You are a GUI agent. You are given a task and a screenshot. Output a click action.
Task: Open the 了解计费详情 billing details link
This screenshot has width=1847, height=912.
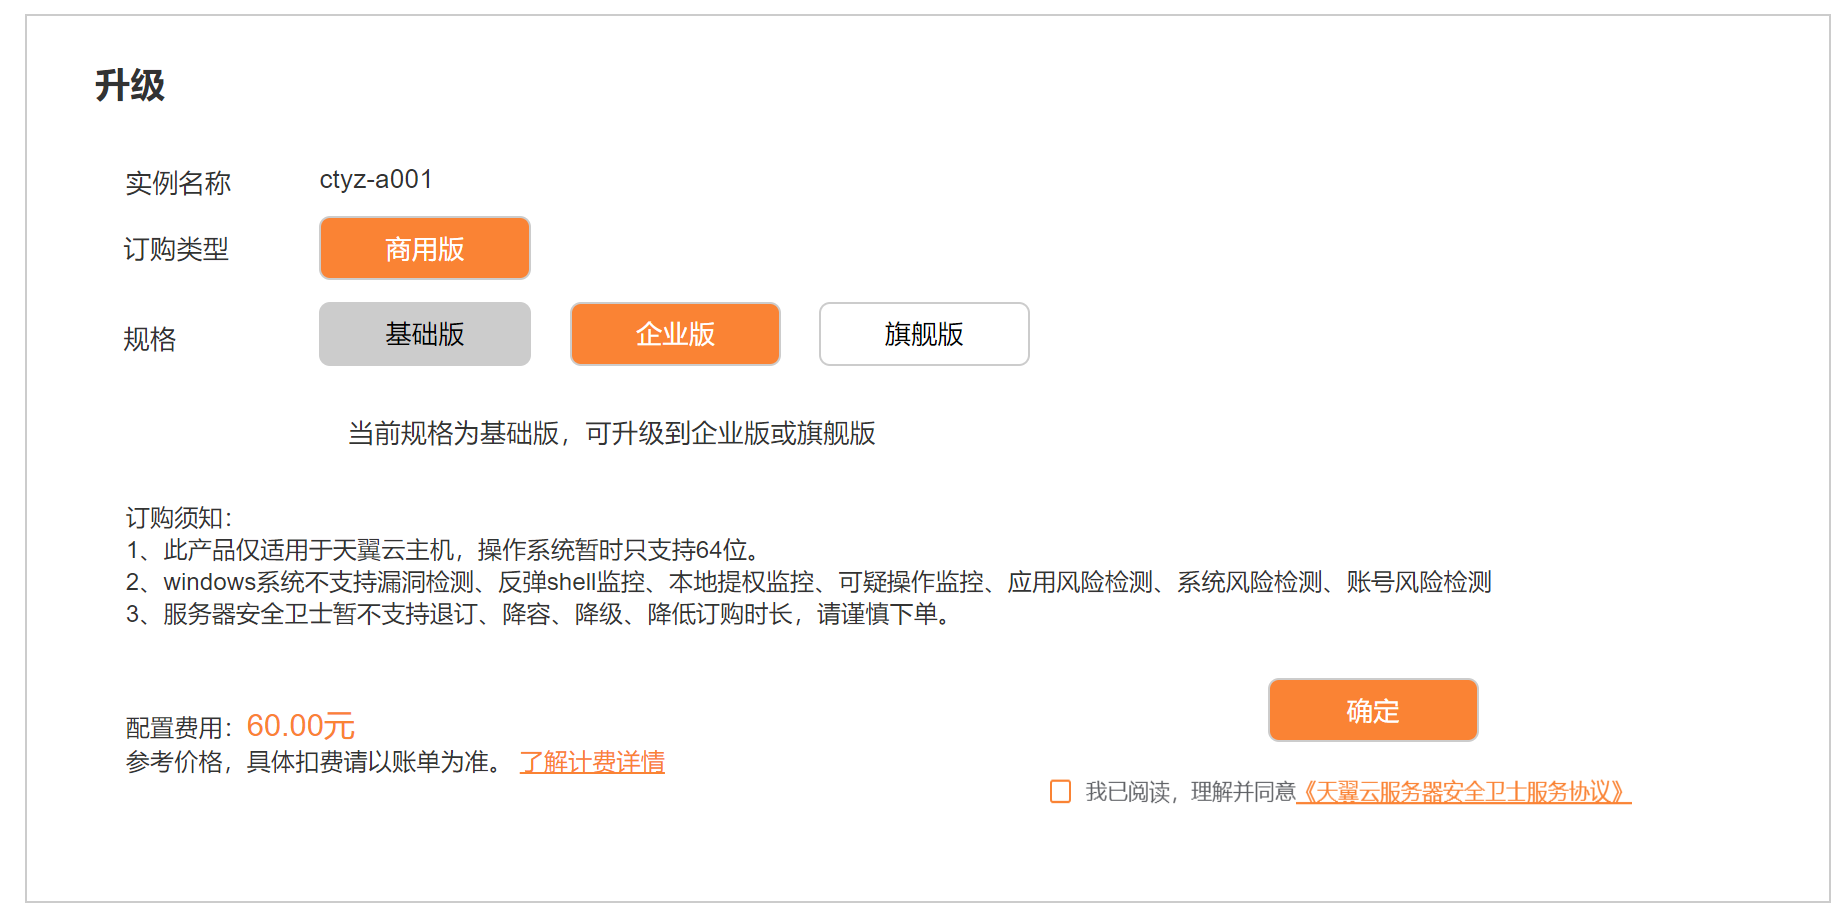coord(592,762)
